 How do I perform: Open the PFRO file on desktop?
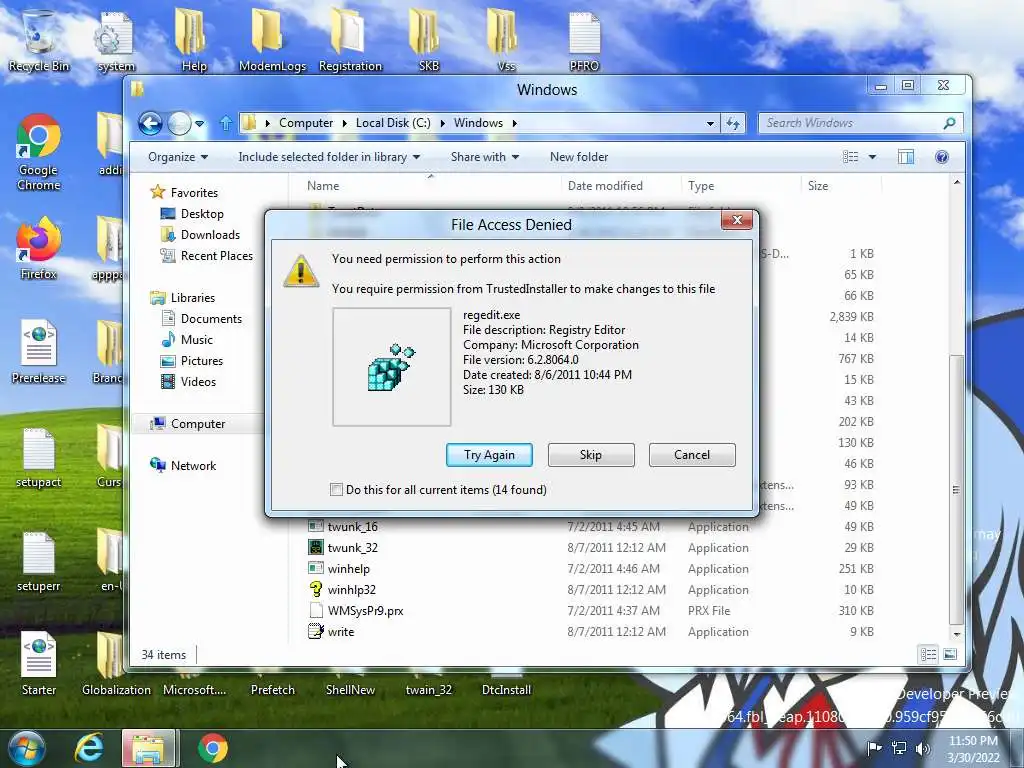(x=584, y=40)
